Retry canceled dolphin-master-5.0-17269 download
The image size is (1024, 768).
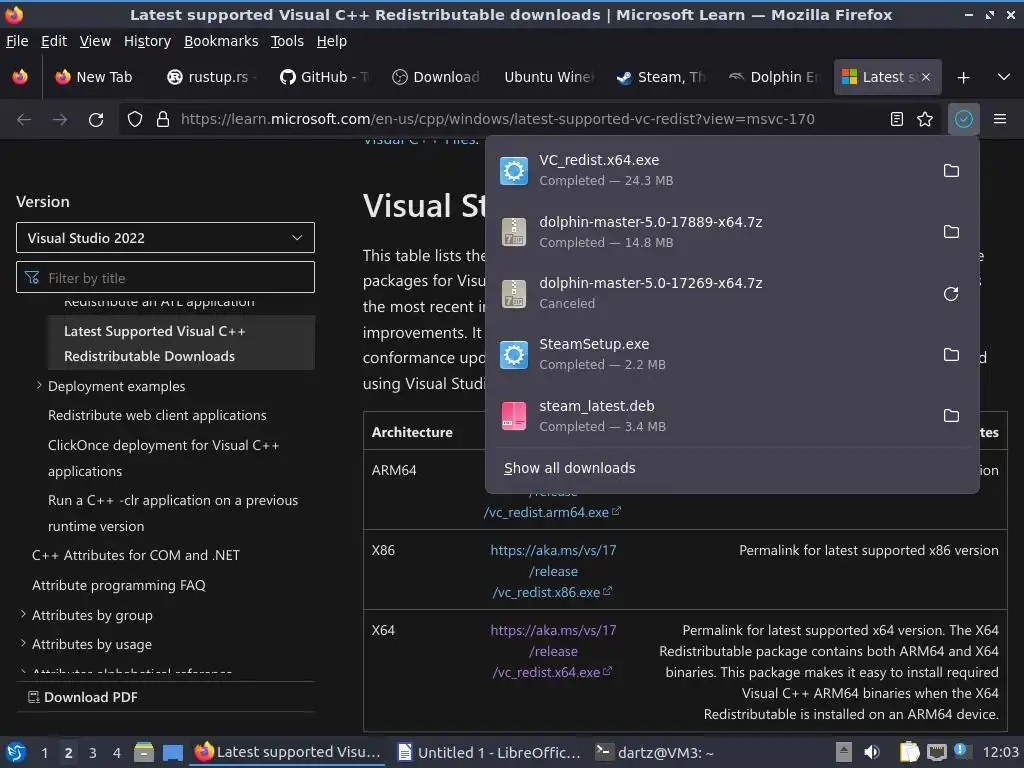951,294
